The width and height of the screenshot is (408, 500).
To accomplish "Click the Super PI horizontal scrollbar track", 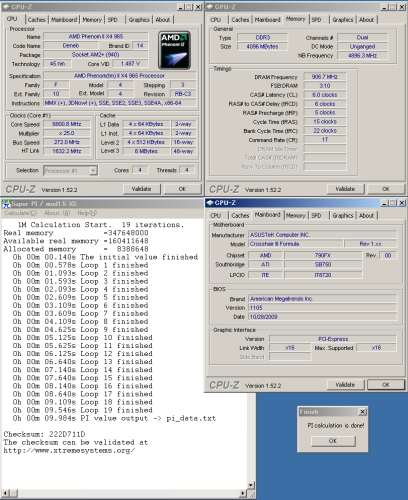I will [124, 493].
